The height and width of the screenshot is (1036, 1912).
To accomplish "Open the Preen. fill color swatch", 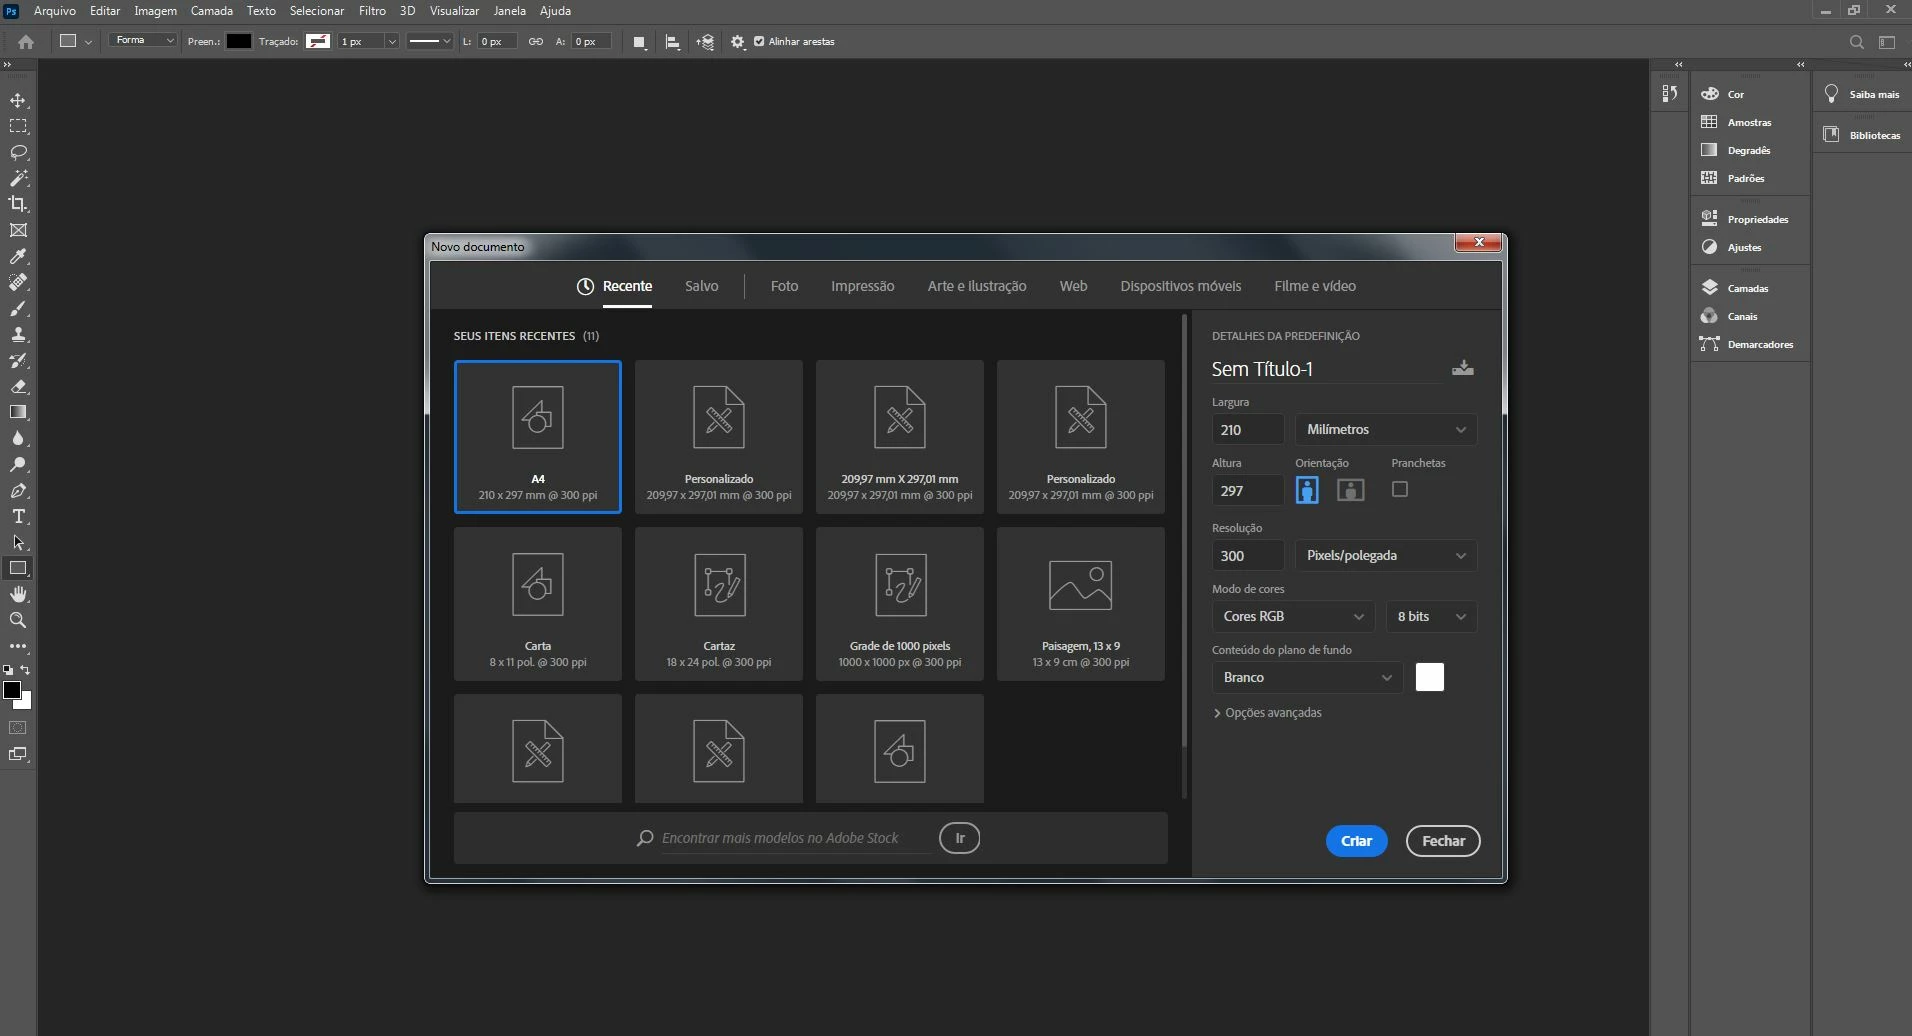I will point(239,41).
